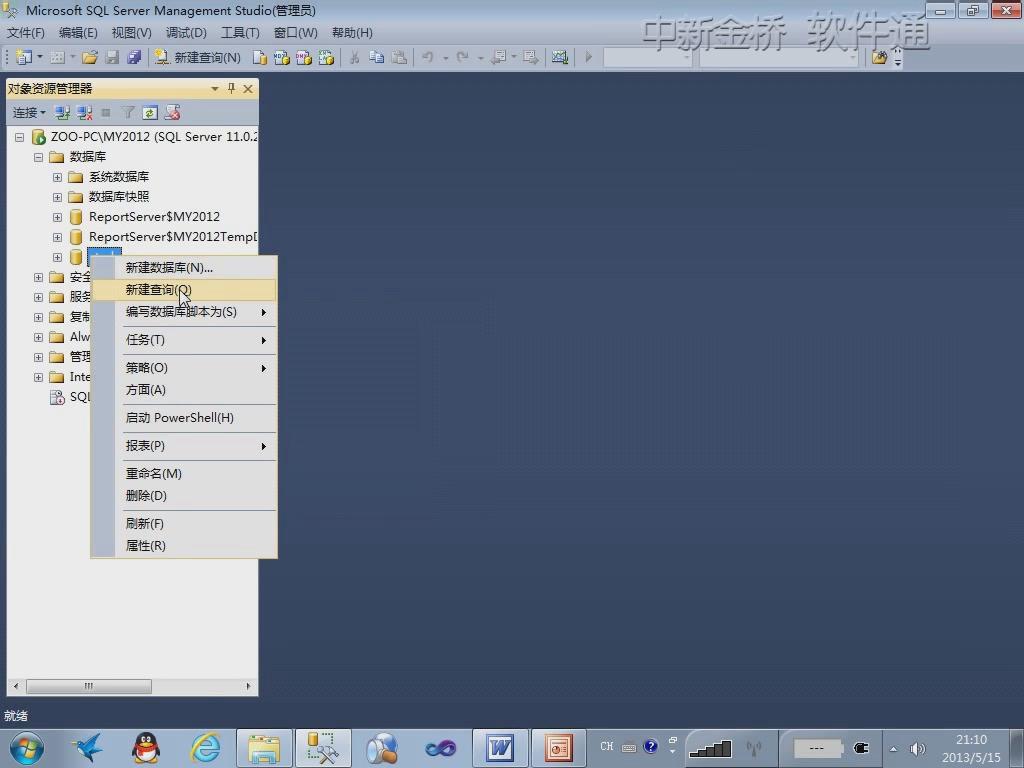Click the Filter funnel icon

(x=128, y=113)
